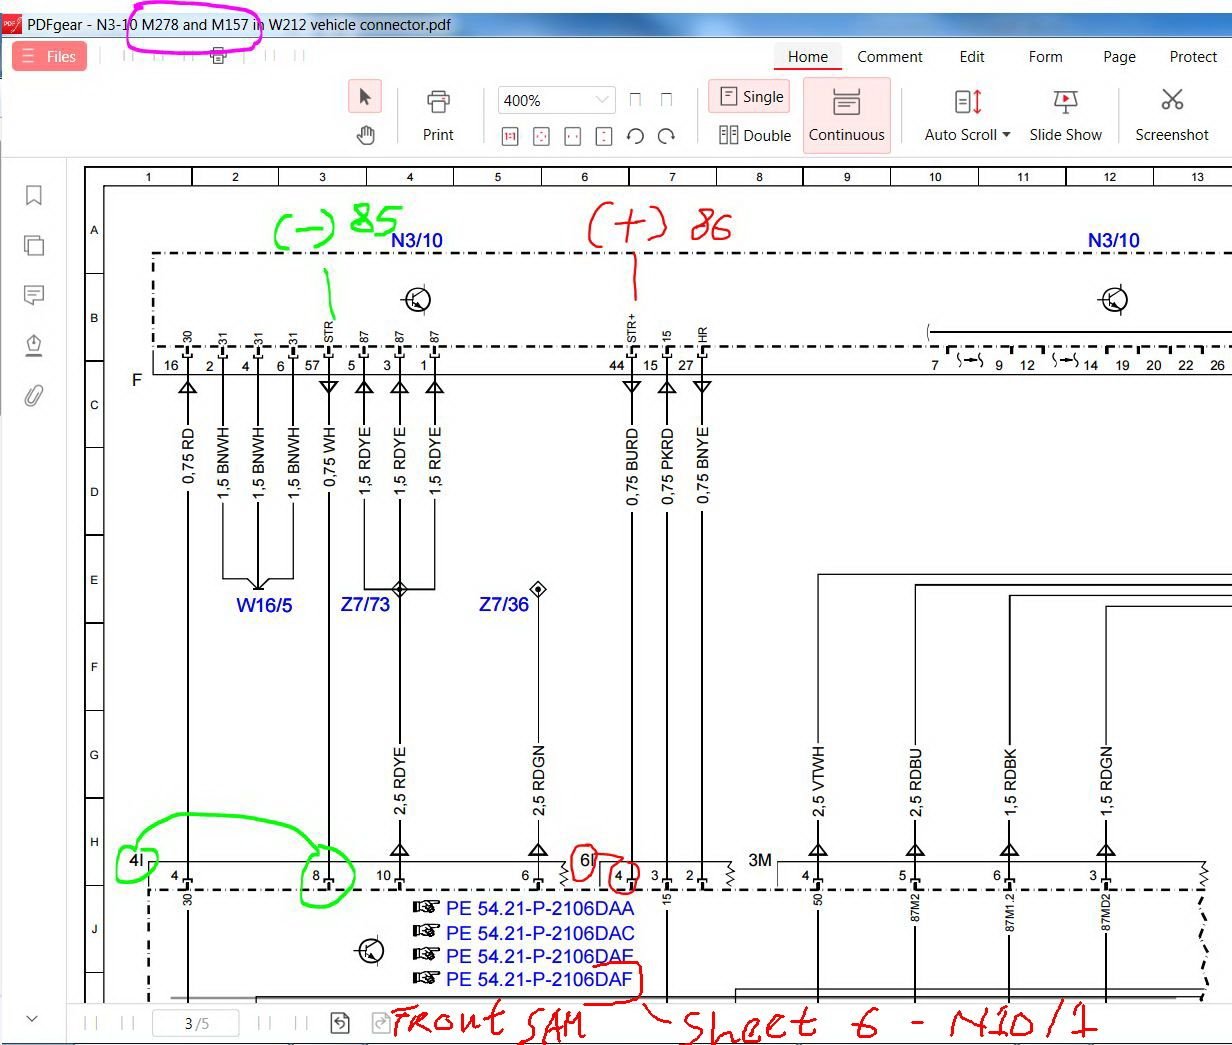Rotate page counterclockwise
The height and width of the screenshot is (1045, 1232).
pos(635,136)
